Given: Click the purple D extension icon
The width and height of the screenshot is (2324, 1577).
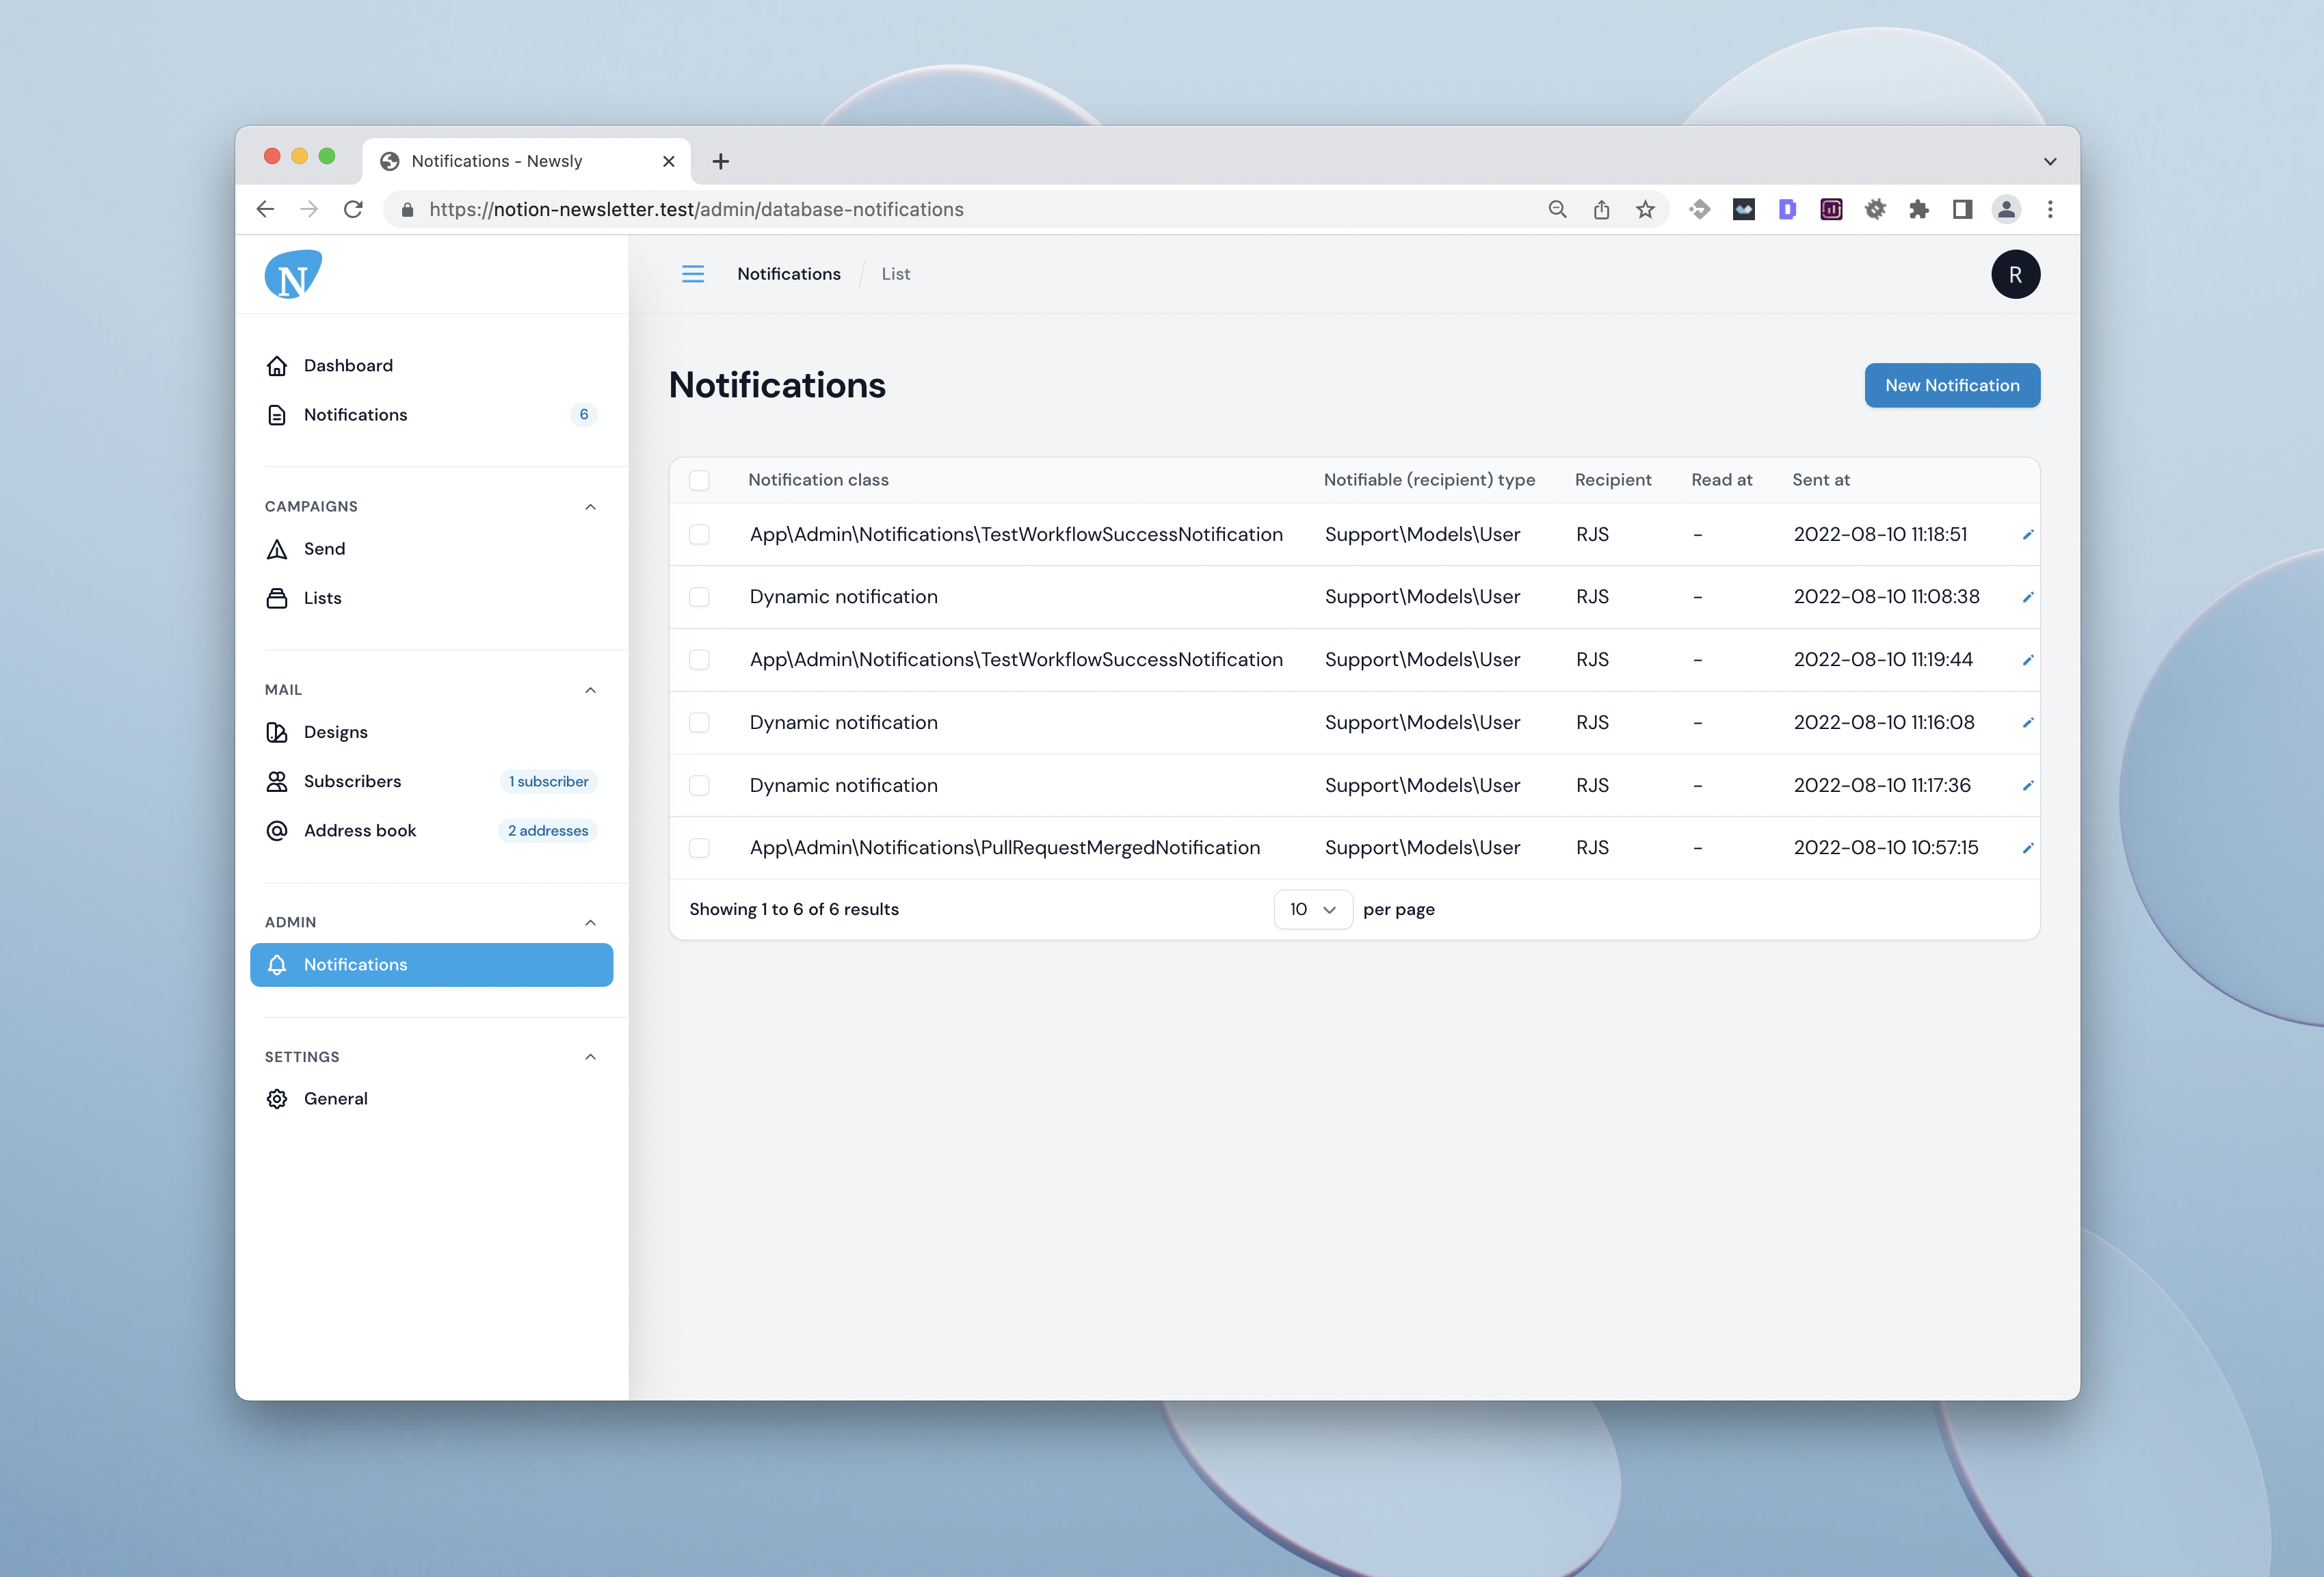Looking at the screenshot, I should pyautogui.click(x=1787, y=209).
